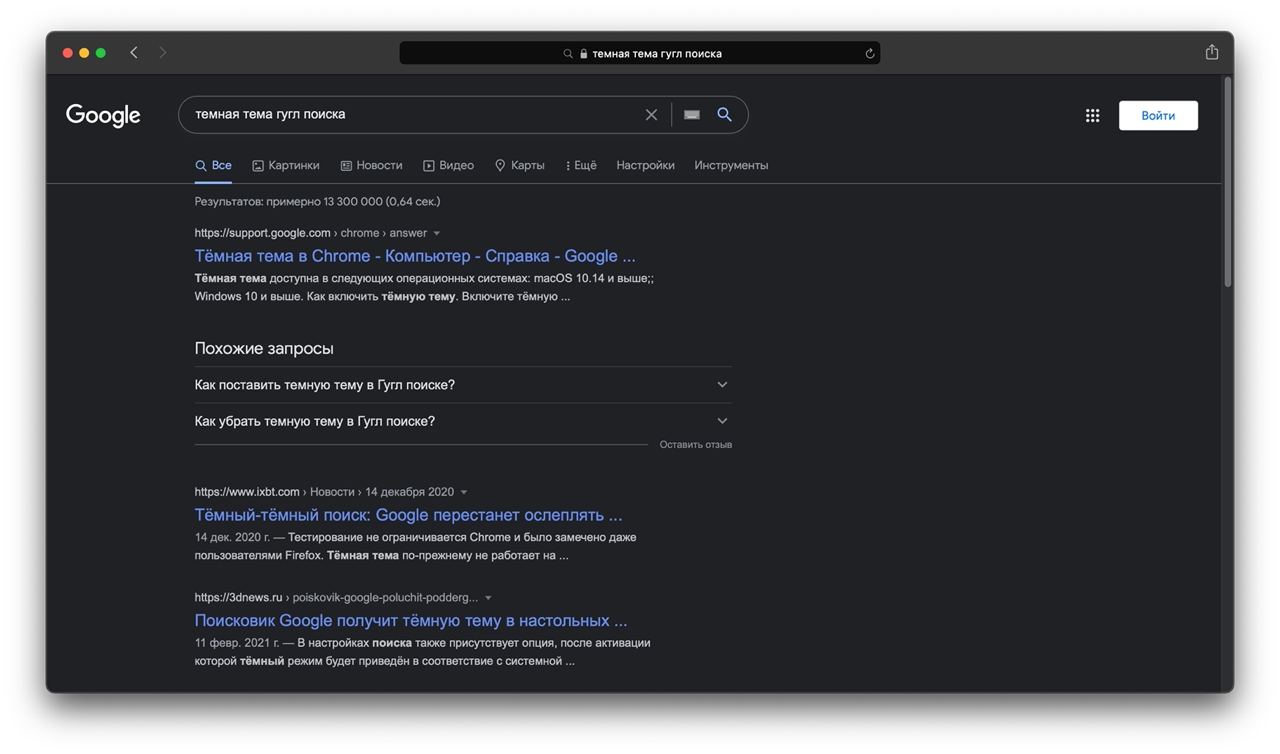
Task: Click the blue magnifier search button
Action: (x=725, y=115)
